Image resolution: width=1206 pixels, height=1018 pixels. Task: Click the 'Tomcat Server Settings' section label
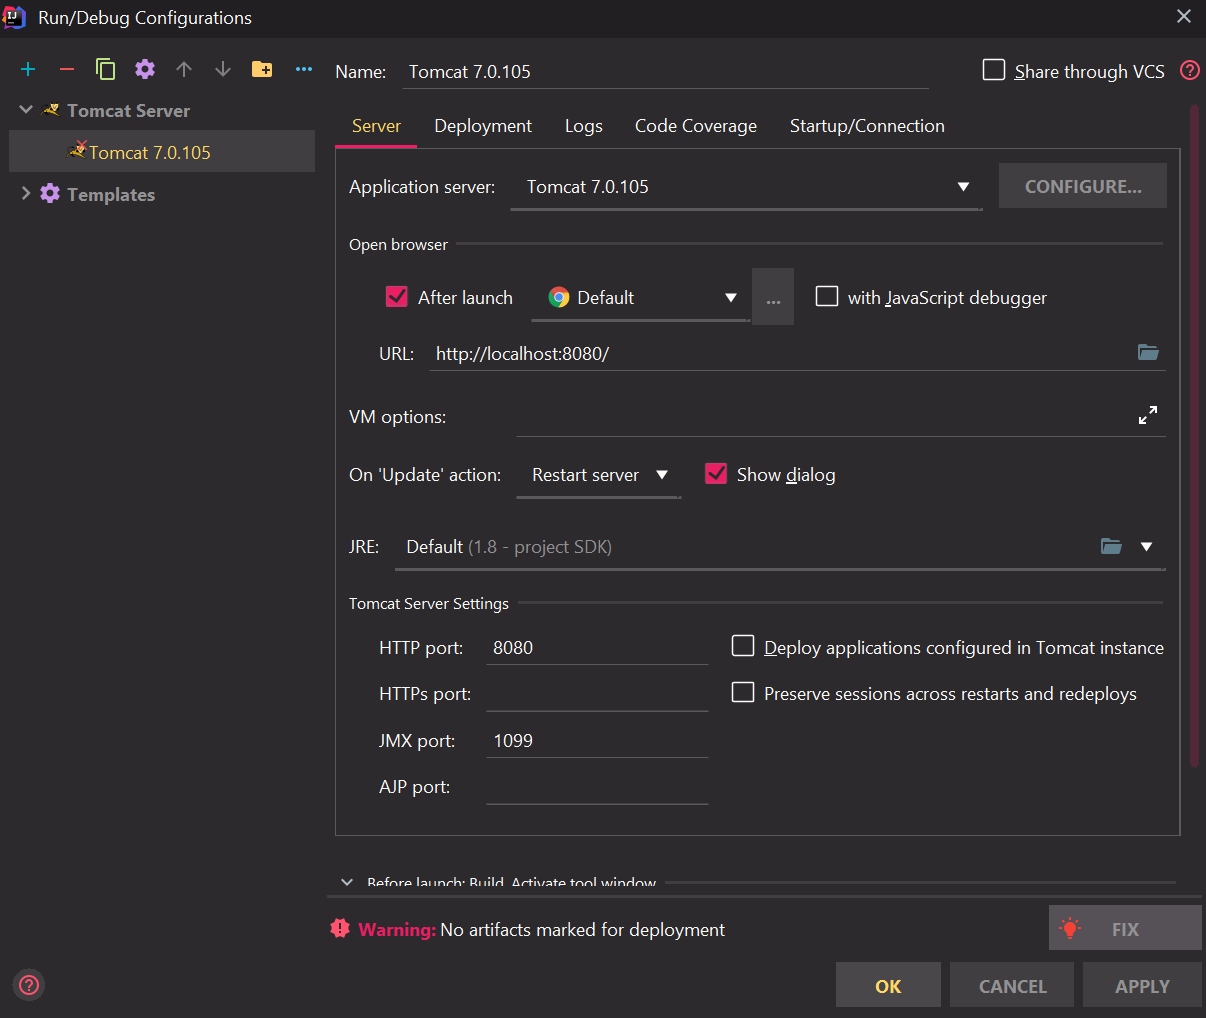pyautogui.click(x=428, y=603)
